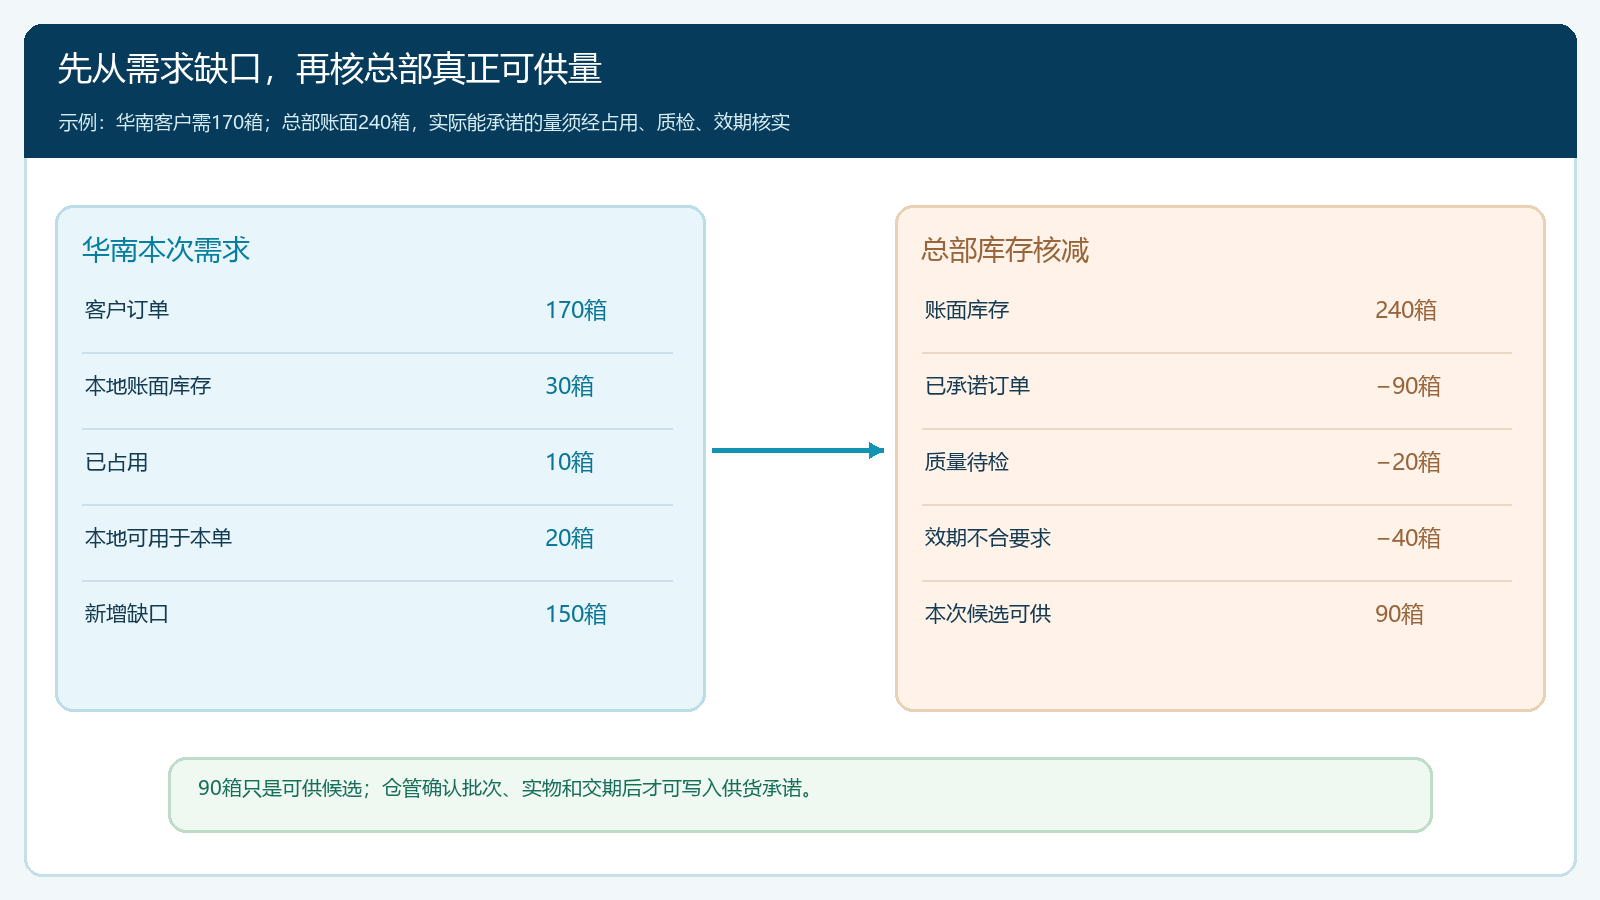Click the 170箱 value in 客户订单 row
The height and width of the screenshot is (900, 1600).
pyautogui.click(x=576, y=310)
